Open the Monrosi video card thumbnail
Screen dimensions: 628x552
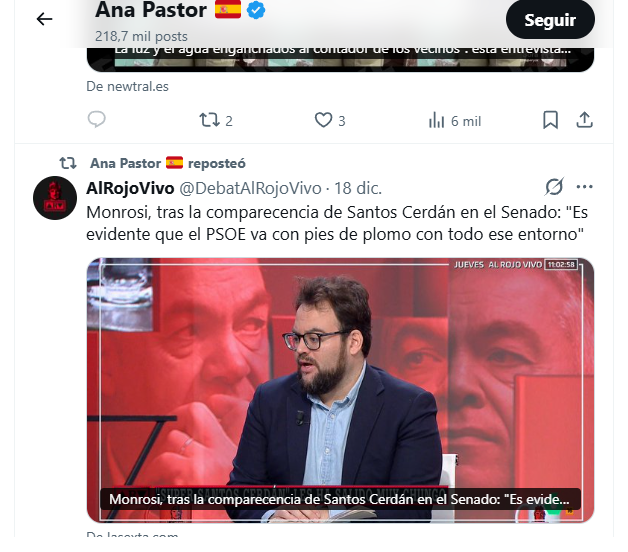[x=340, y=391]
